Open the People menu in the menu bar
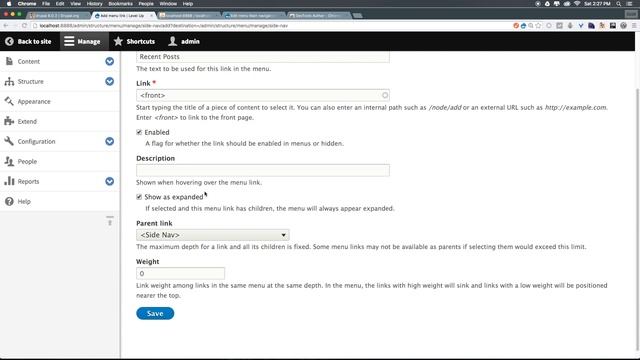 pos(146,4)
